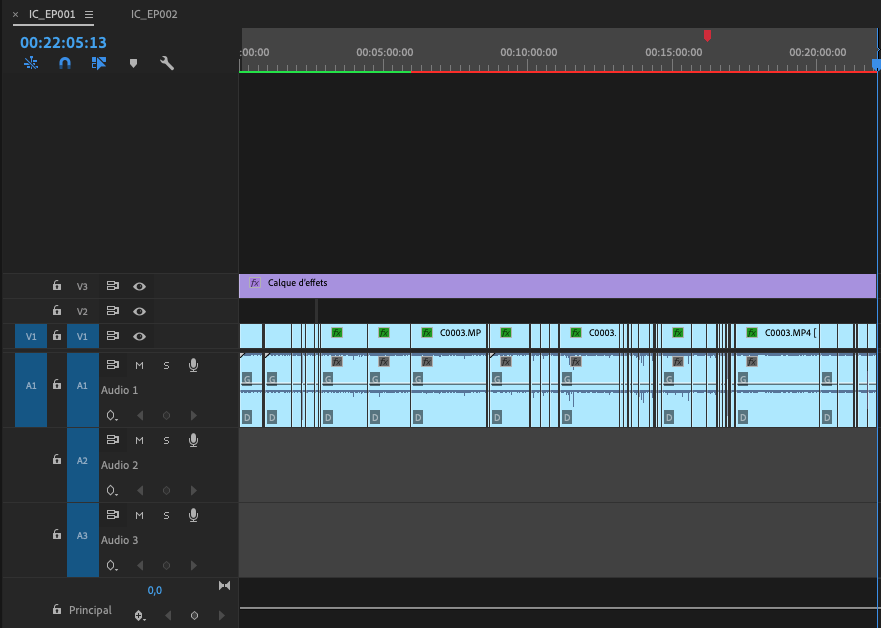This screenshot has width=881, height=628.
Task: Open Principal track keyframe dropdown
Action: 140,615
